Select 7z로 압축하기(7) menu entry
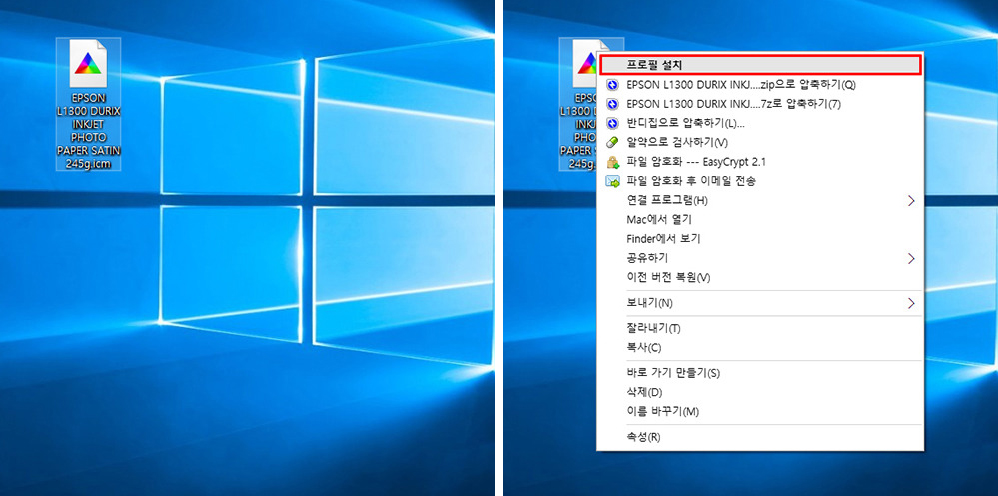998x496 pixels. click(759, 104)
